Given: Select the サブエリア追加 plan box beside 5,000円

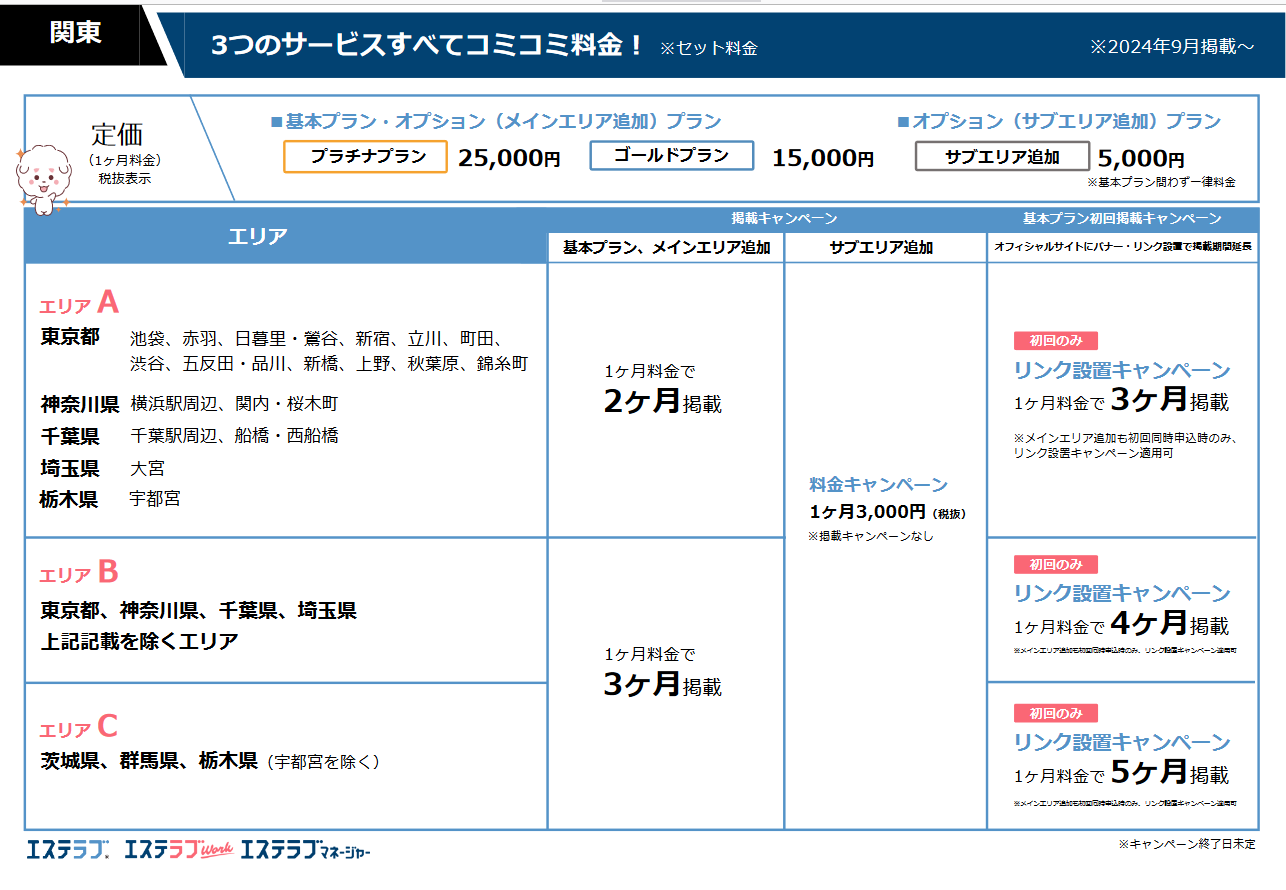Looking at the screenshot, I should pyautogui.click(x=1002, y=156).
